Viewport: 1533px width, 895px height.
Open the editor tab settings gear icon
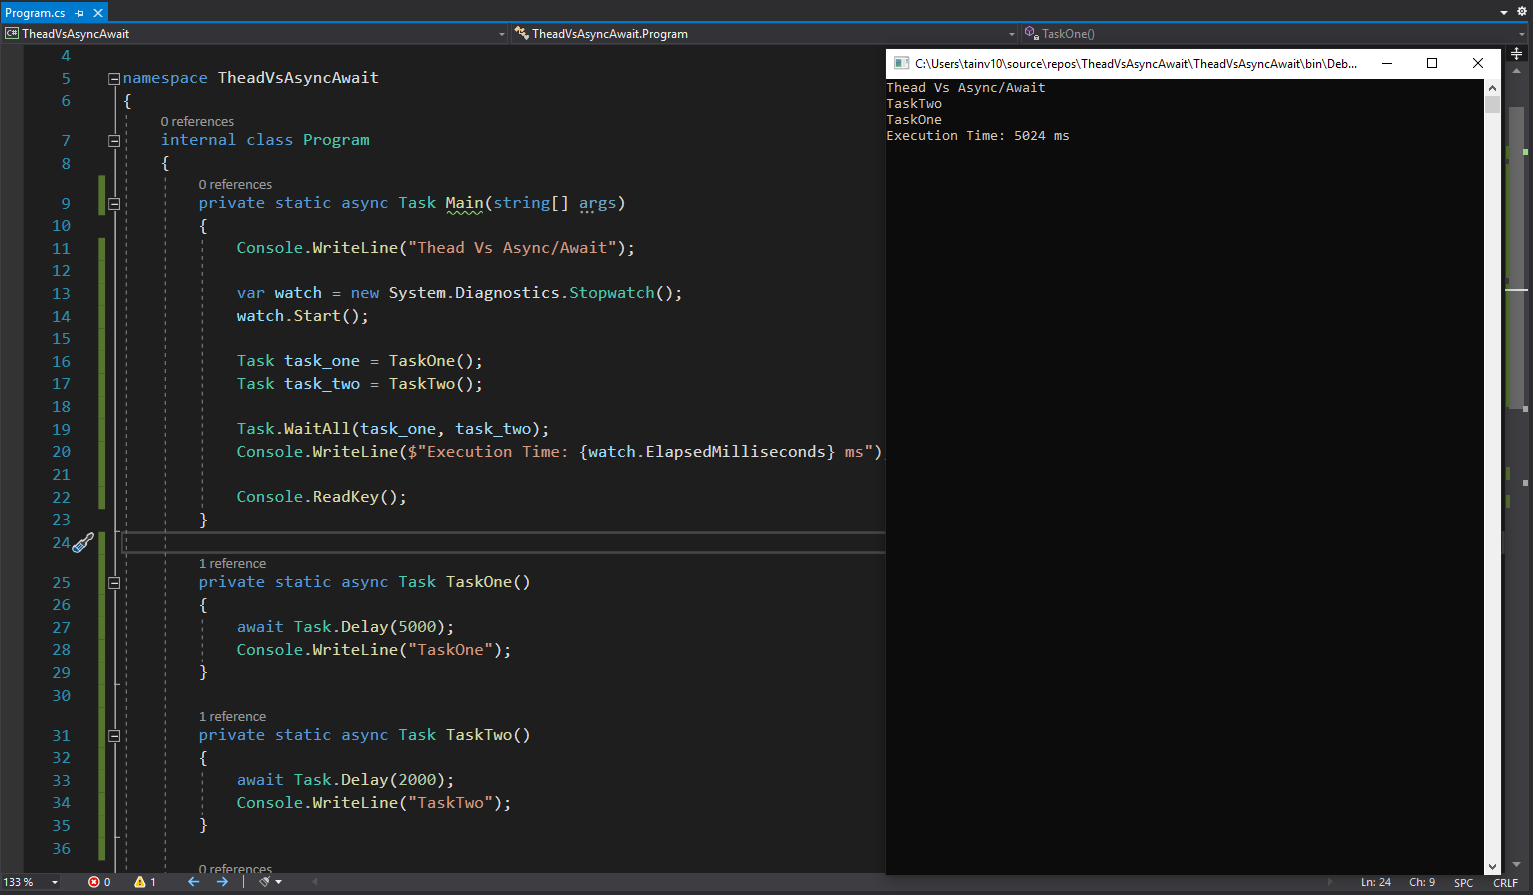(1522, 12)
